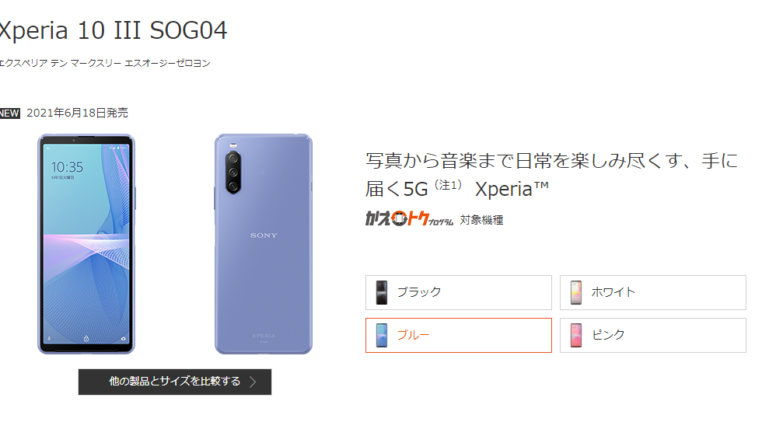The height and width of the screenshot is (429, 762).
Task: Choose the ピンク color option
Action: tap(653, 335)
